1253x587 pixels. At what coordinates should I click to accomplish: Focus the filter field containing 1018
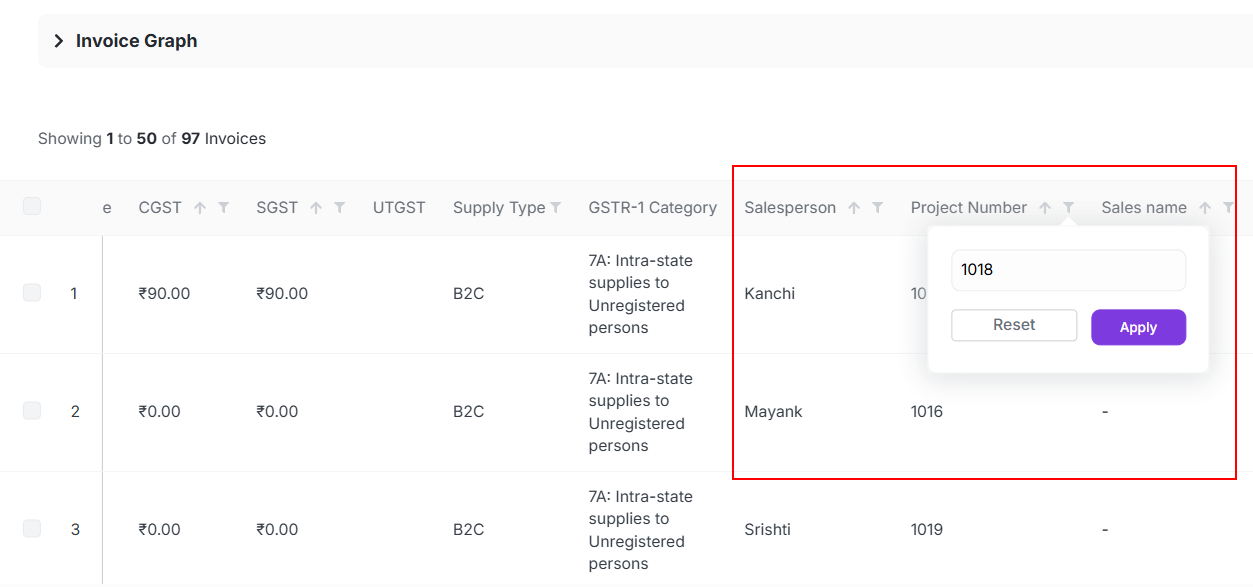pos(1068,270)
